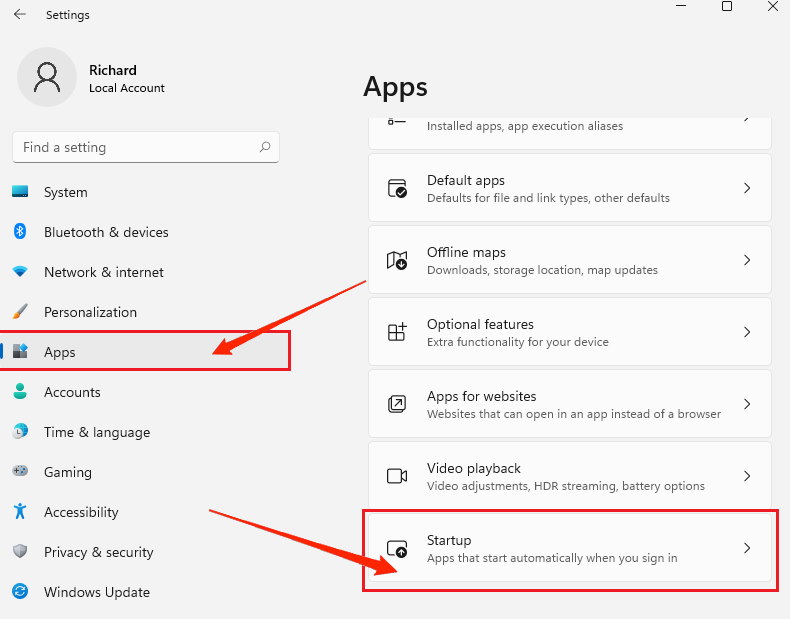Go to Windows Update section
Screen dimensions: 790x619
[x=96, y=592]
